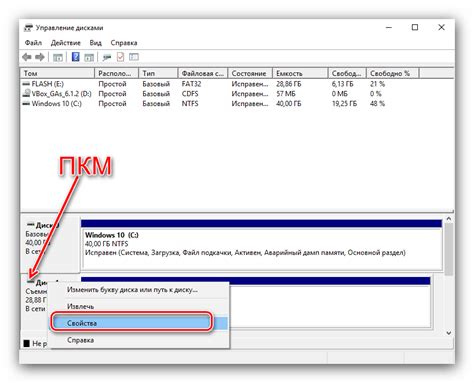The height and width of the screenshot is (383, 474).
Task: Sort by the Свободно % column header
Action: point(393,73)
